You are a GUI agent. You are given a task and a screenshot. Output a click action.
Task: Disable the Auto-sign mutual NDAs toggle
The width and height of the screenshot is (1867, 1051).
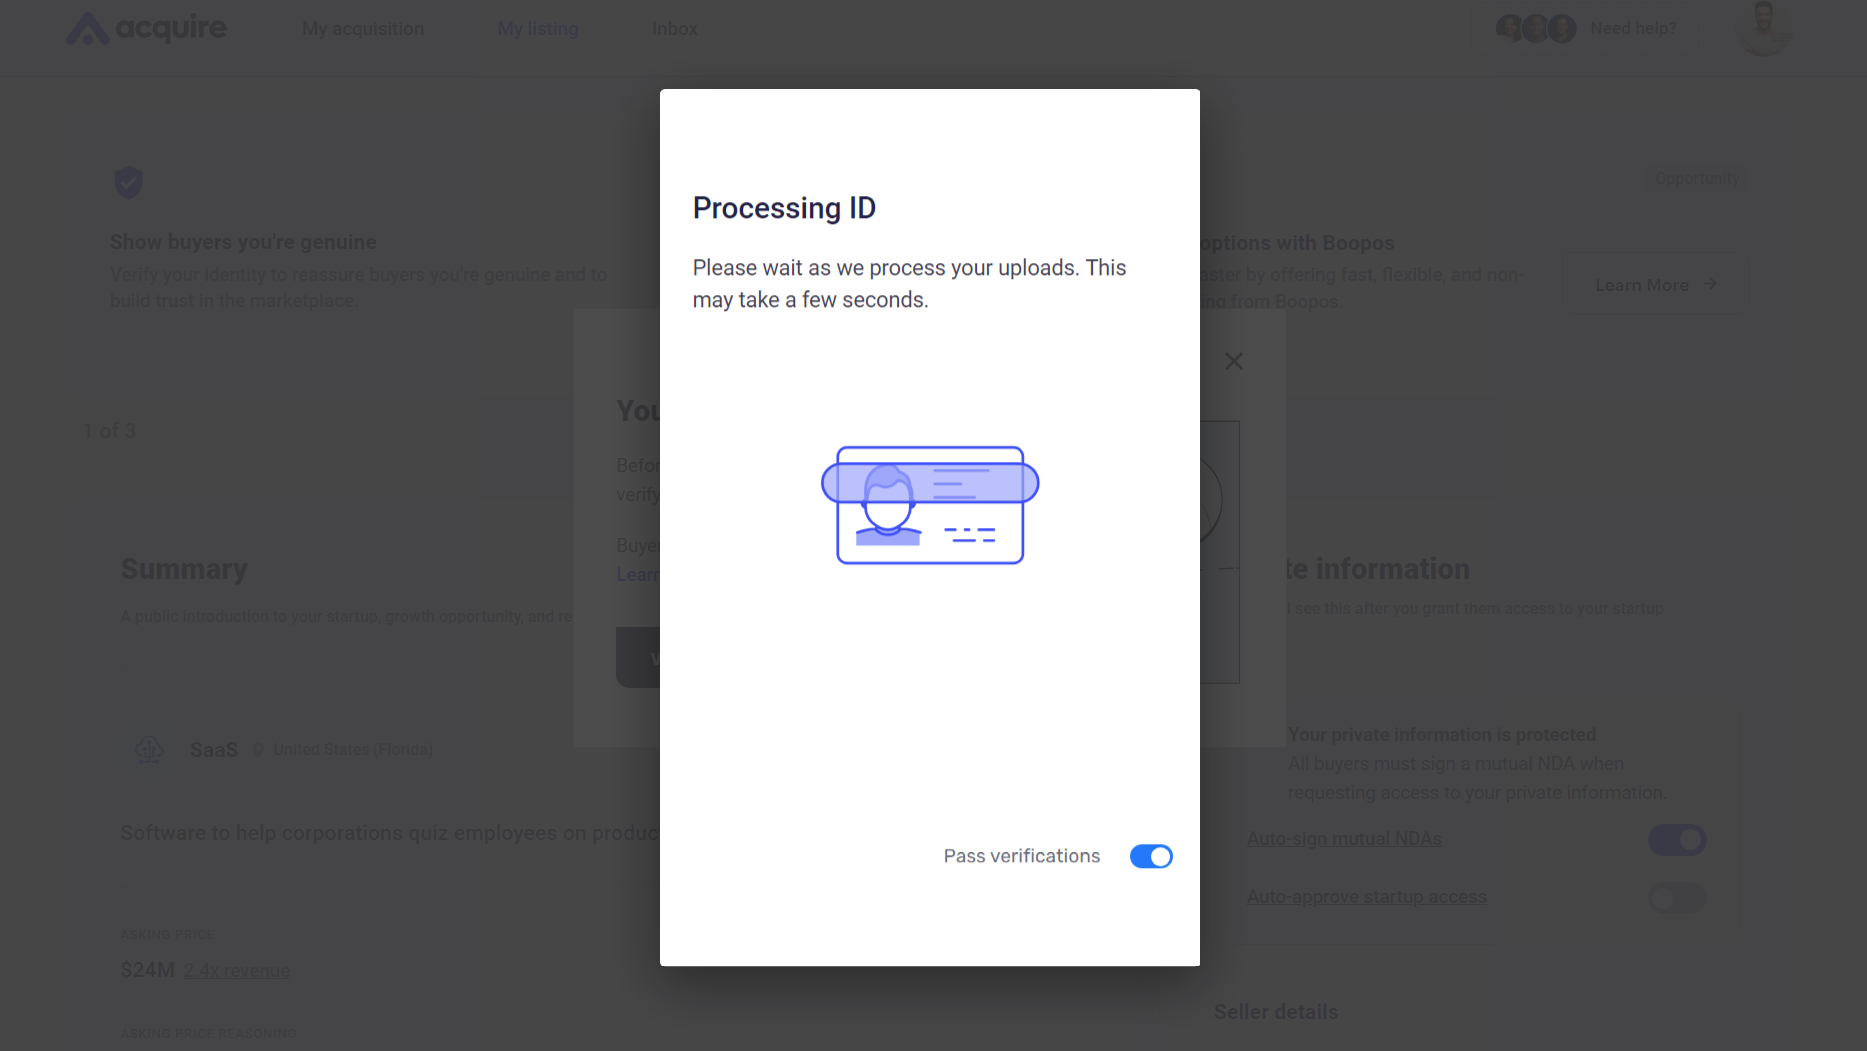pos(1677,840)
